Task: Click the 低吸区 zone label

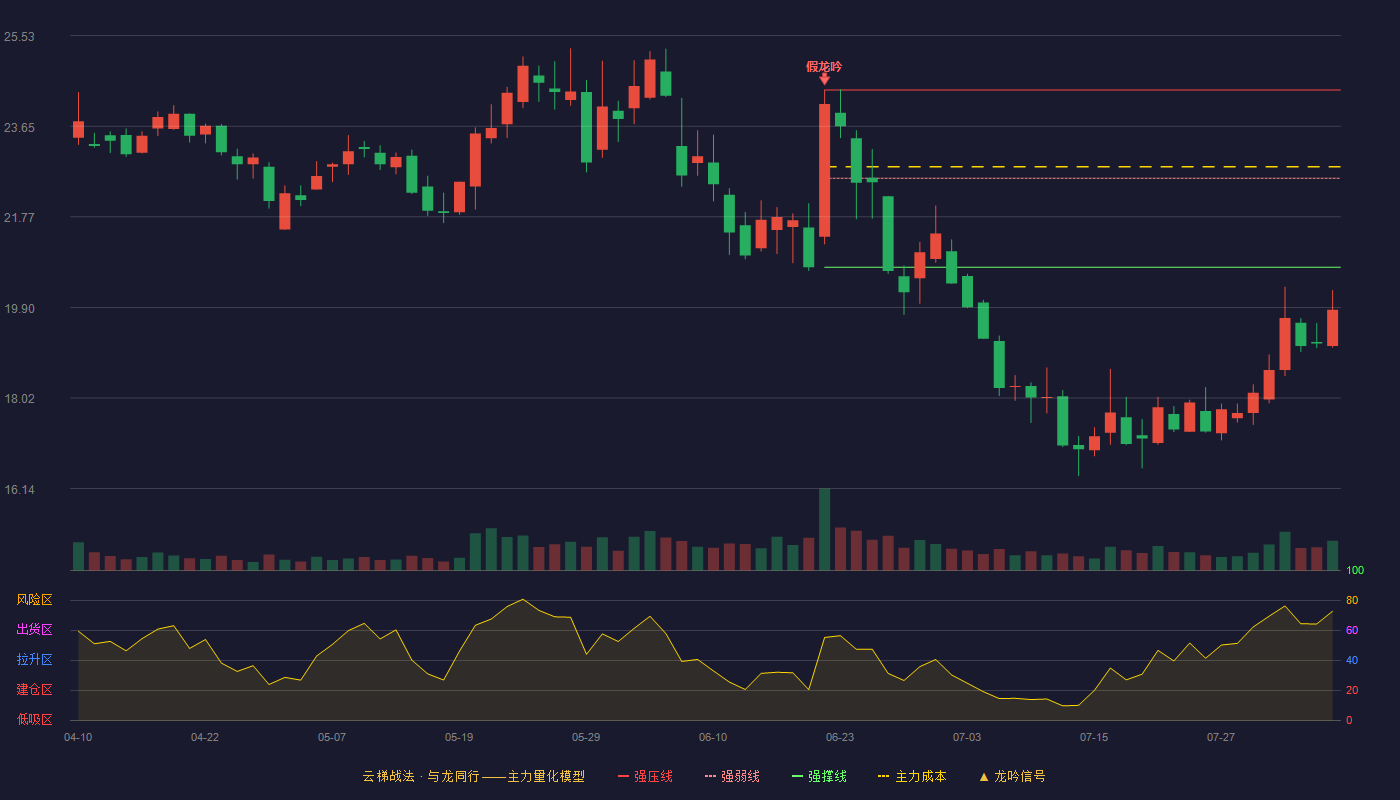Action: (34, 720)
